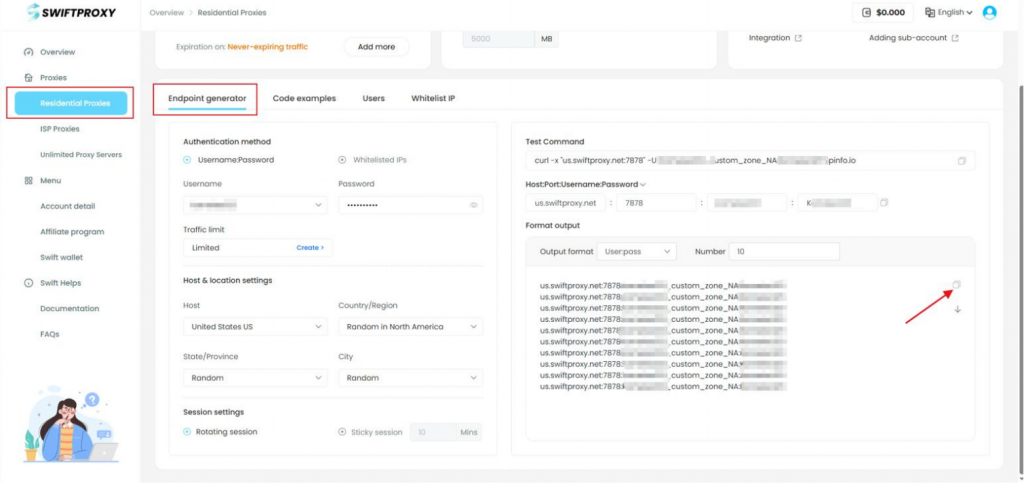Open the user profile avatar
Image resolution: width=1024 pixels, height=486 pixels.
click(x=989, y=12)
